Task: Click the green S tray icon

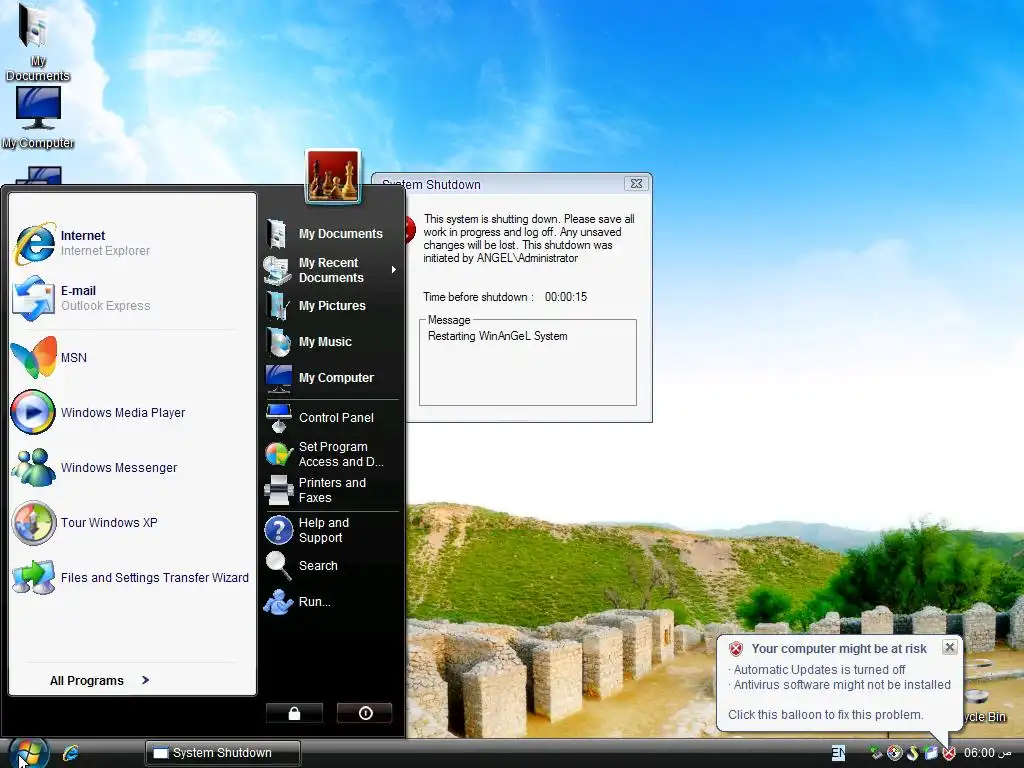Action: click(x=912, y=753)
